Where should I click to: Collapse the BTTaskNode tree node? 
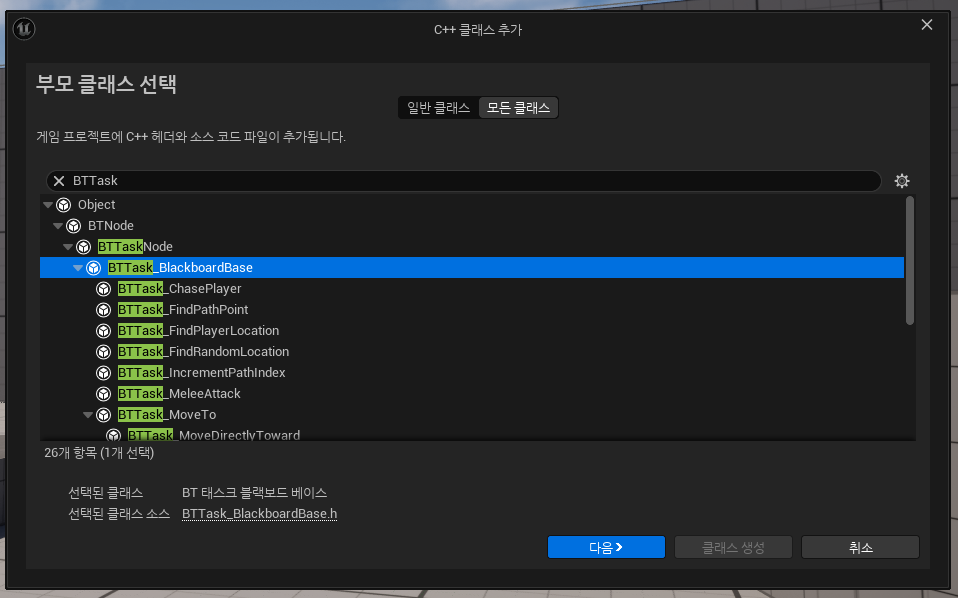68,247
